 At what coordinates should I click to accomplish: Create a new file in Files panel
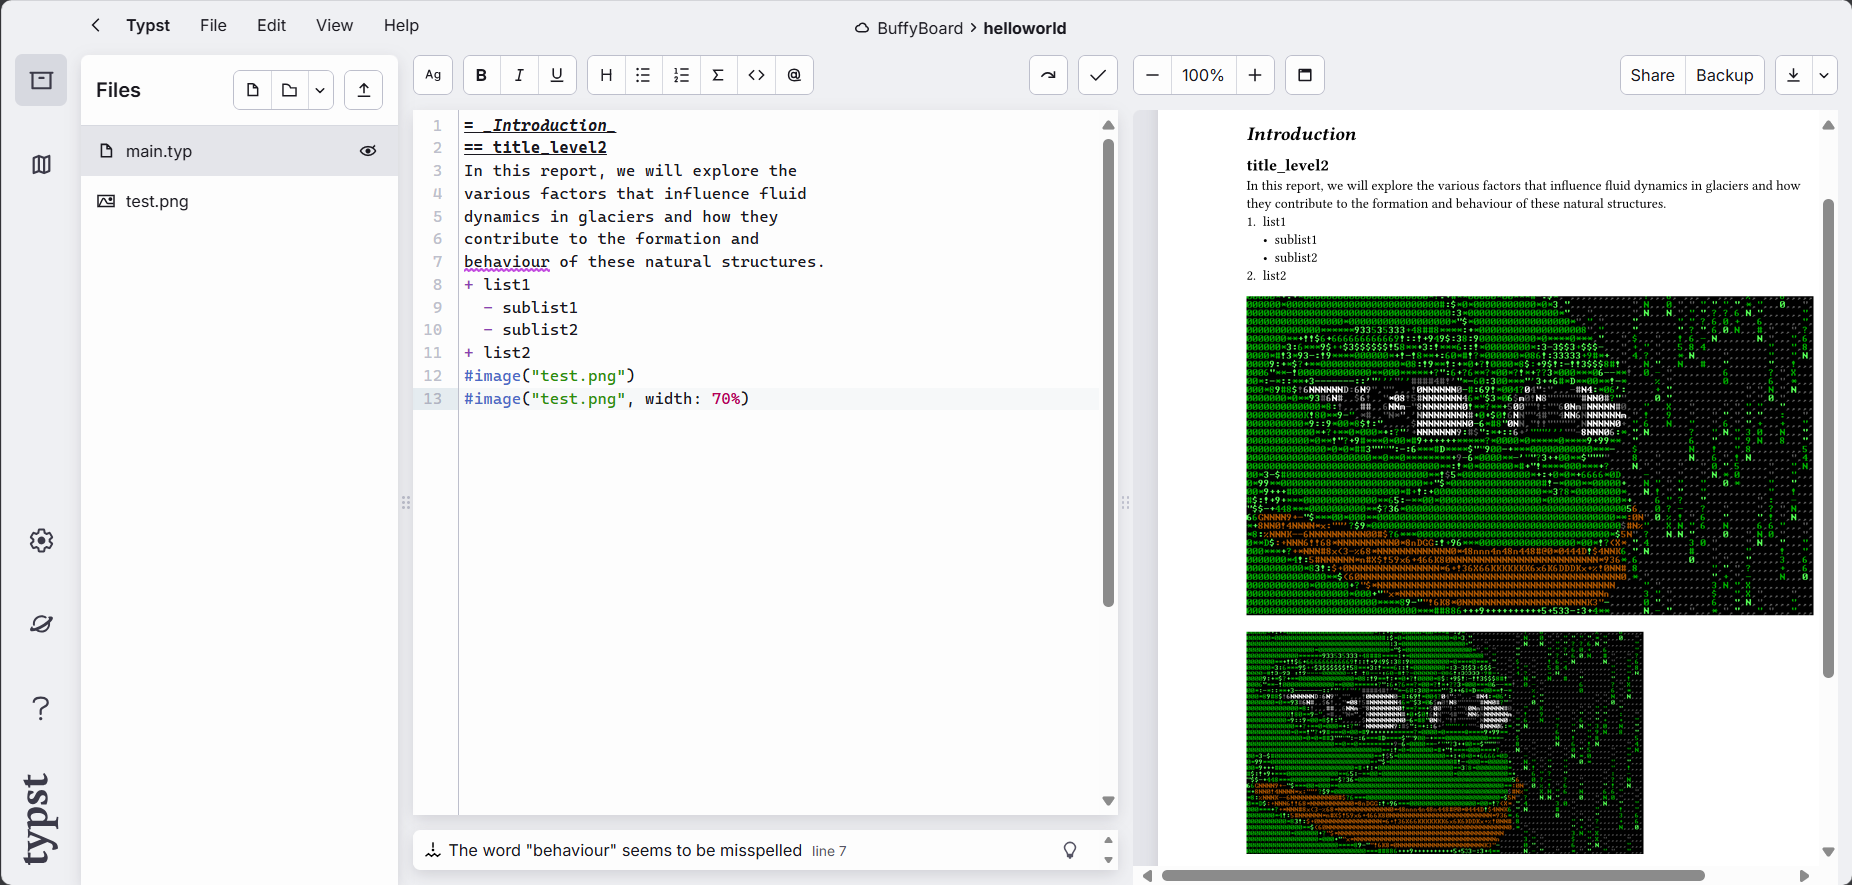(x=252, y=90)
